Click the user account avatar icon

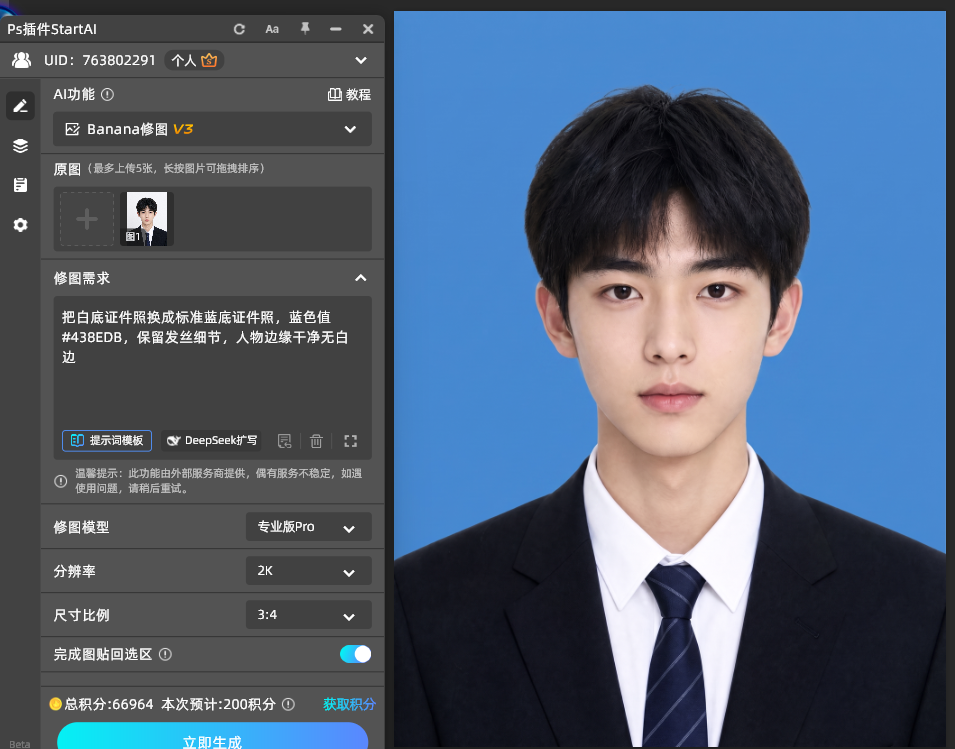tap(21, 60)
